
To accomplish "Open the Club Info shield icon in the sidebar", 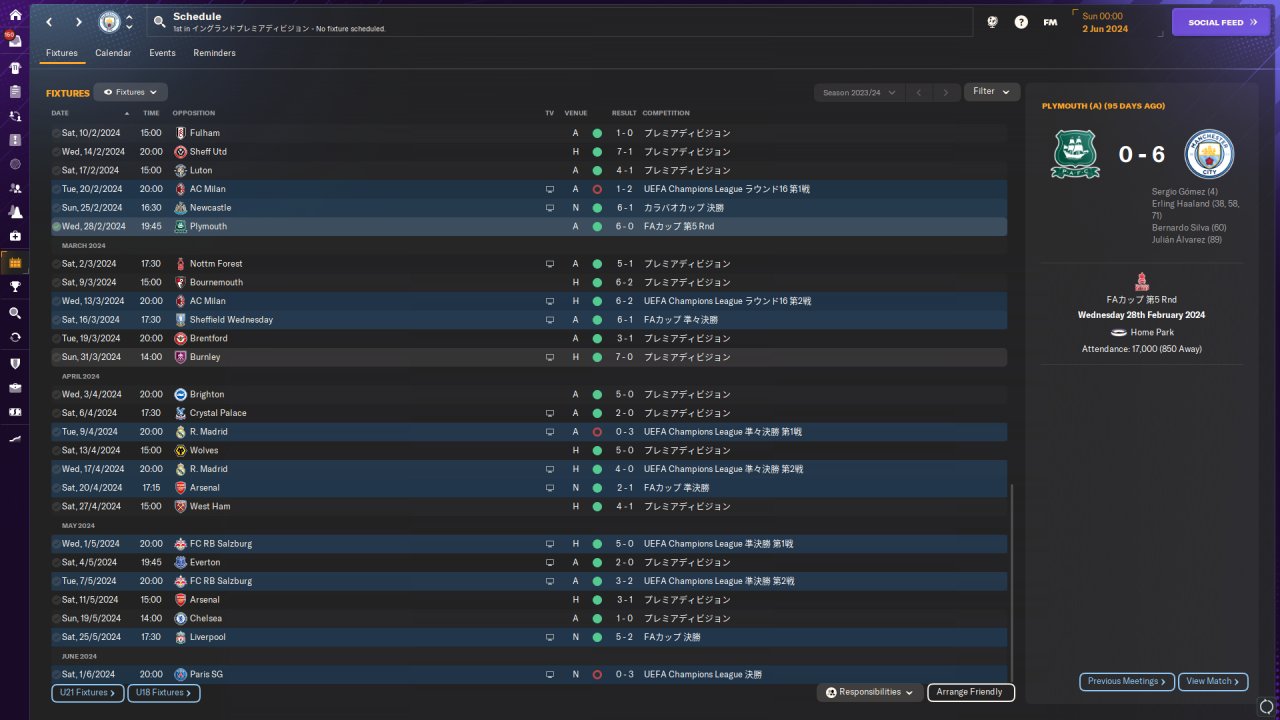I will [15, 363].
